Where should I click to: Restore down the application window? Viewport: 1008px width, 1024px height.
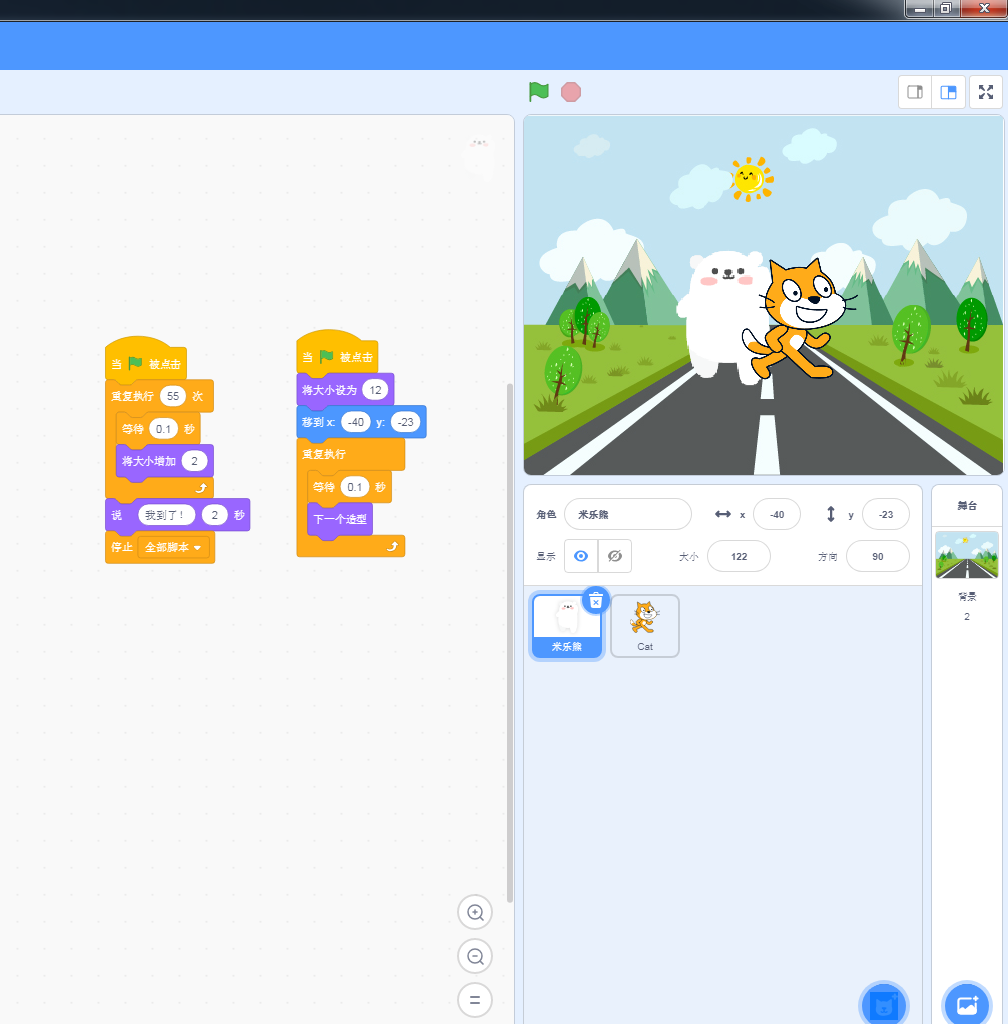[x=945, y=8]
